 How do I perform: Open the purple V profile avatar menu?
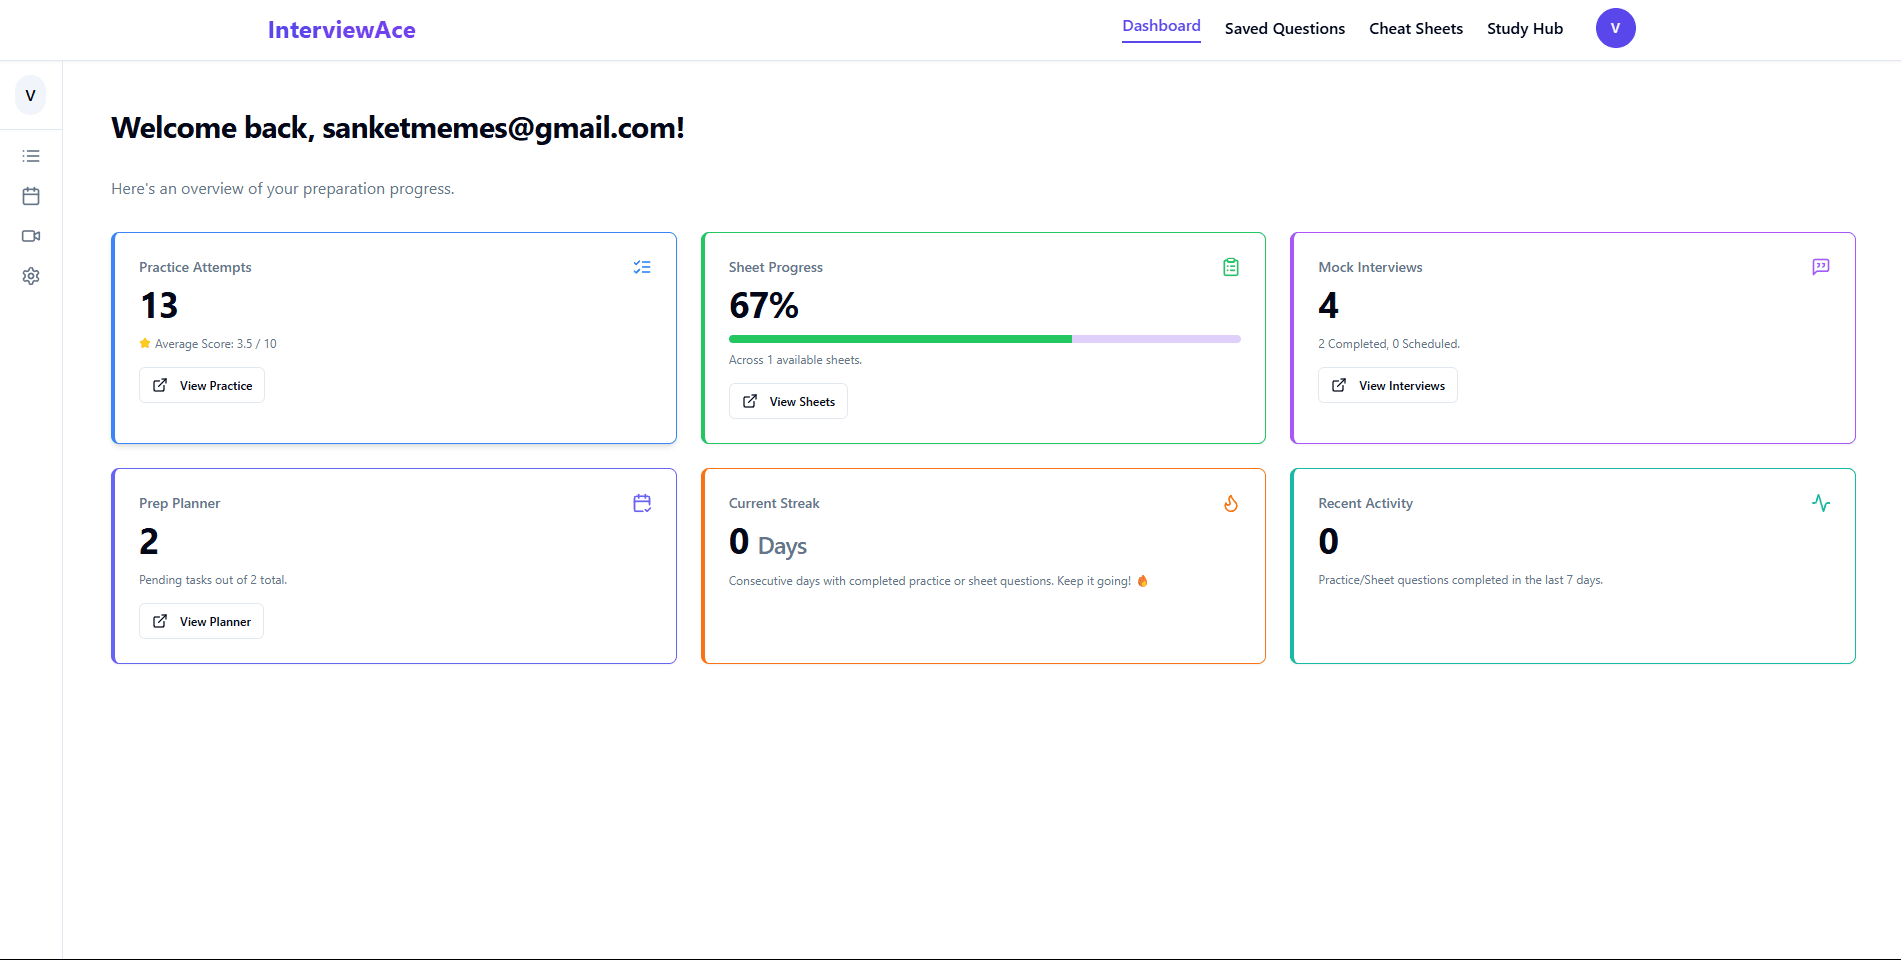(x=1615, y=28)
